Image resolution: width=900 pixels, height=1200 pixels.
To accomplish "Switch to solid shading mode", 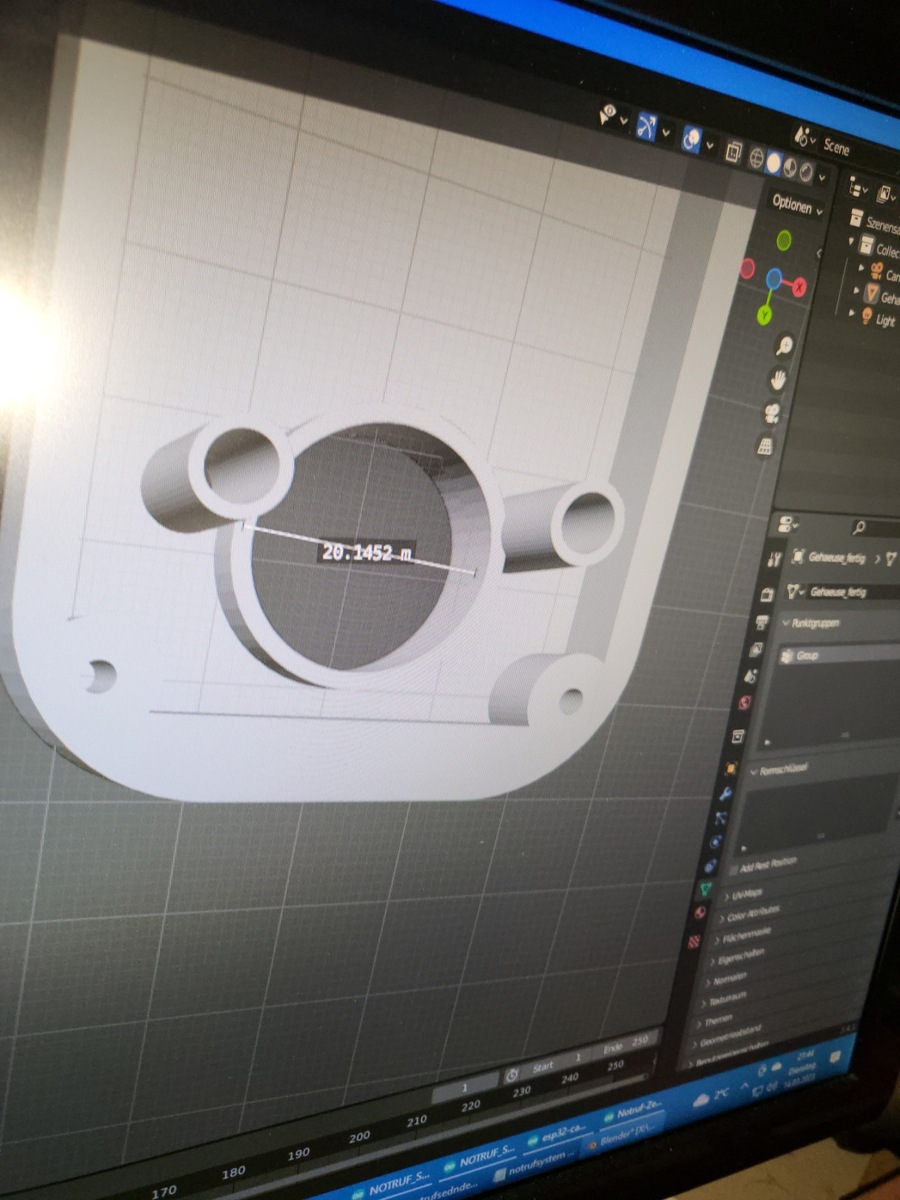I will coord(774,161).
